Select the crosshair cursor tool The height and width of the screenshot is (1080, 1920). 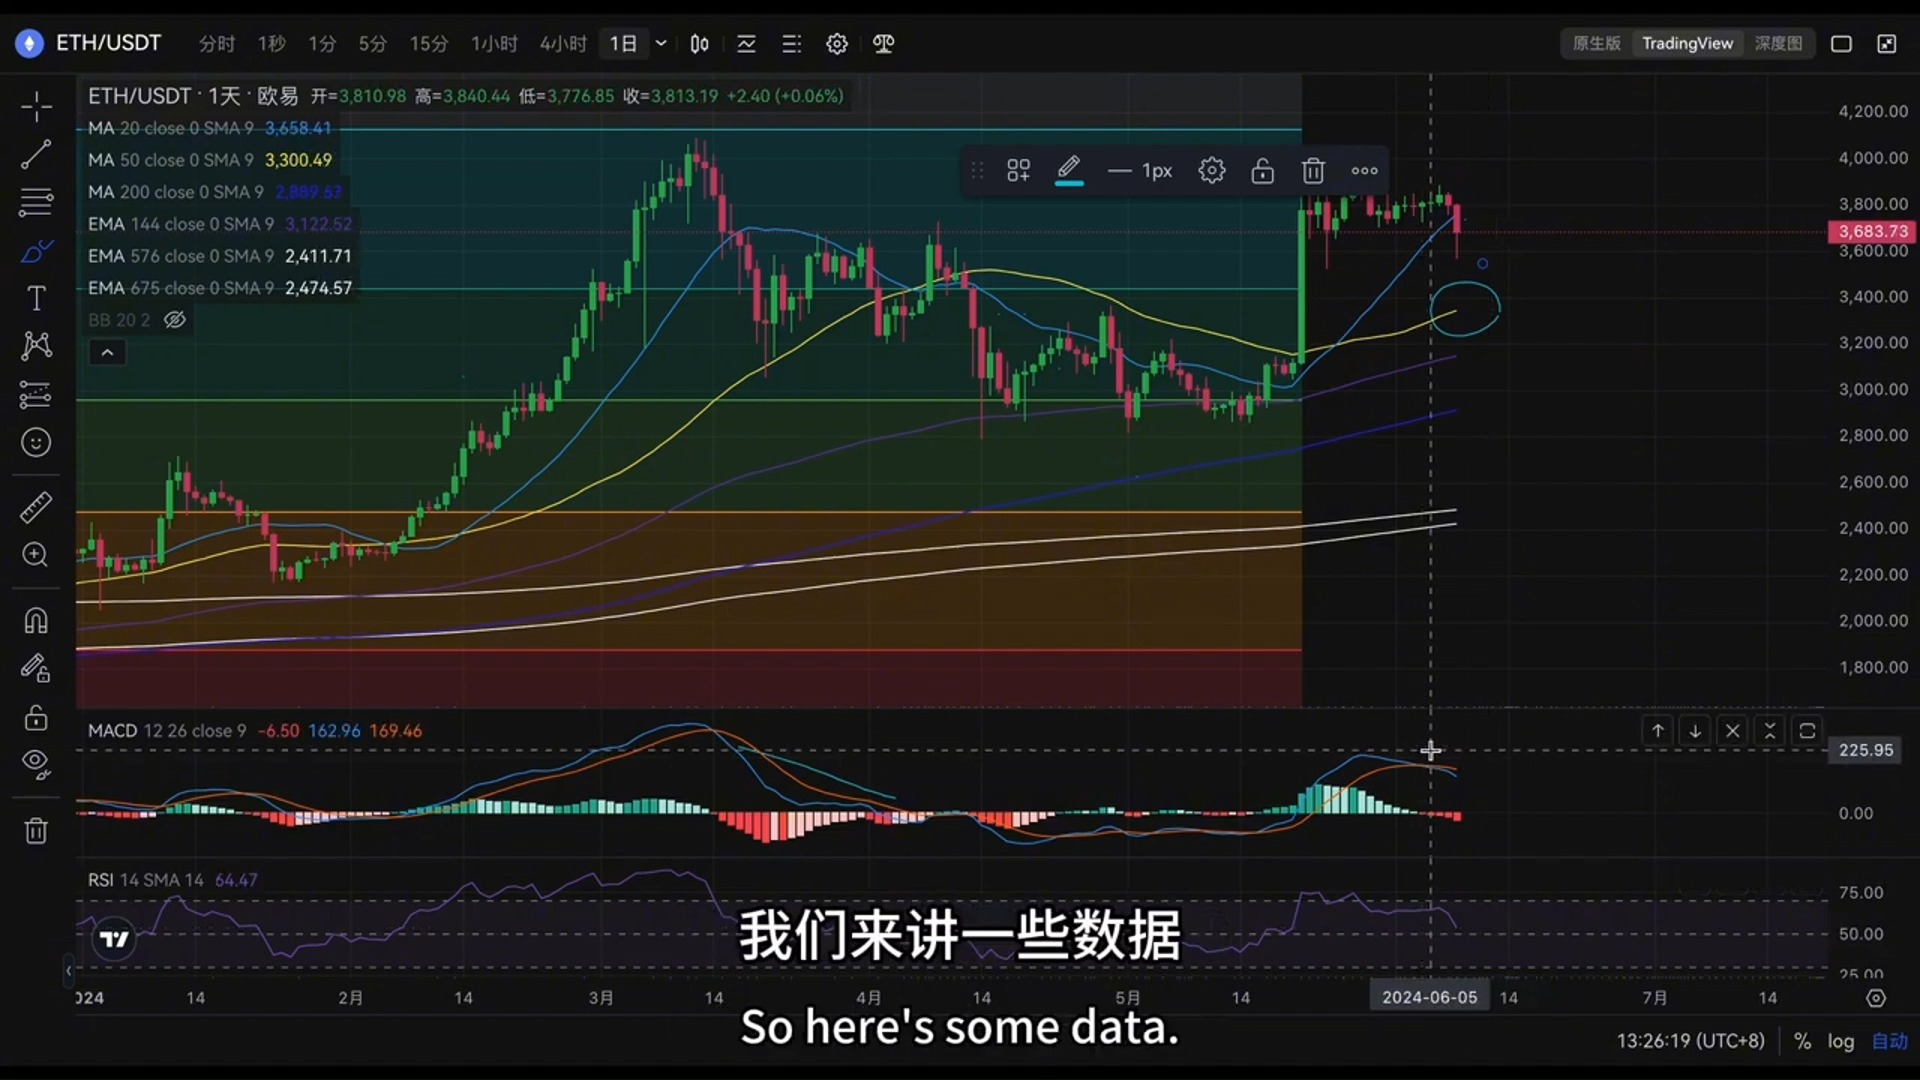pyautogui.click(x=36, y=107)
